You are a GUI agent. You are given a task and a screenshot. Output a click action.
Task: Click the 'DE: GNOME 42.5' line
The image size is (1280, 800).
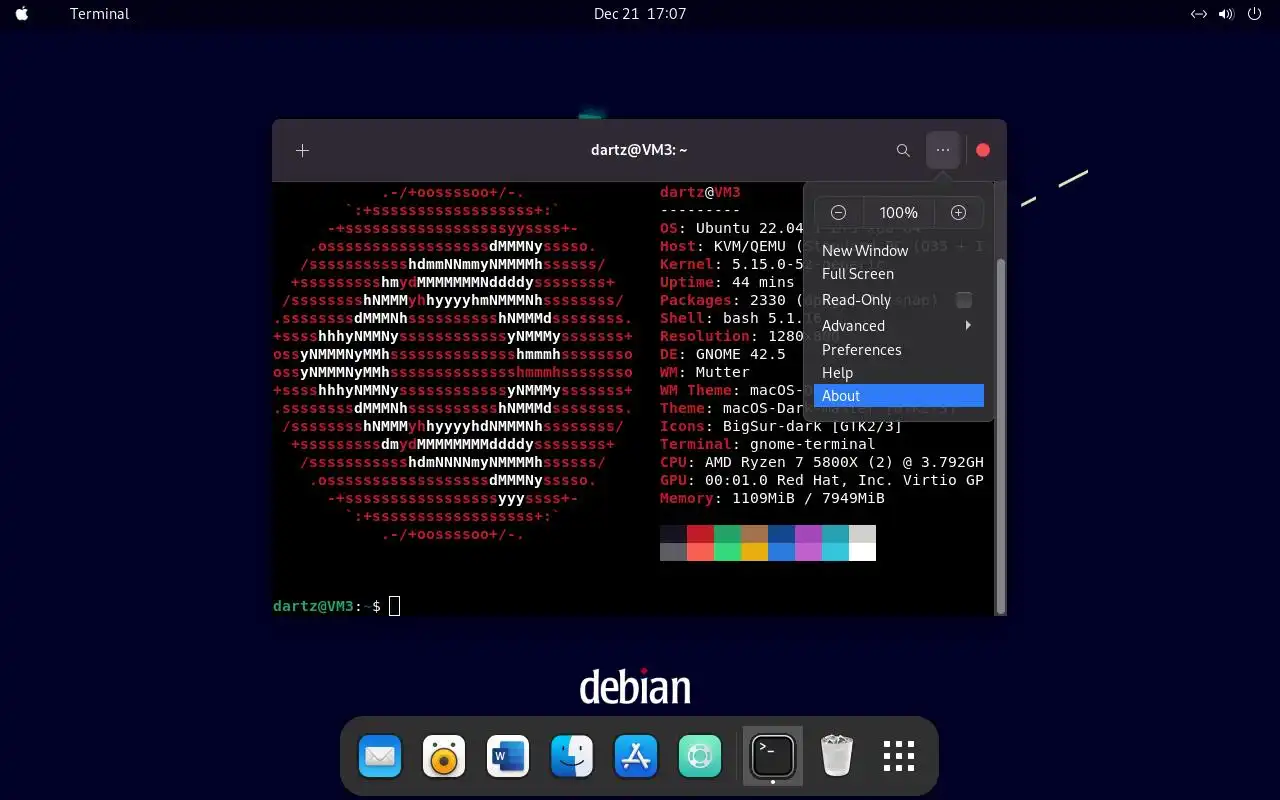(723, 354)
